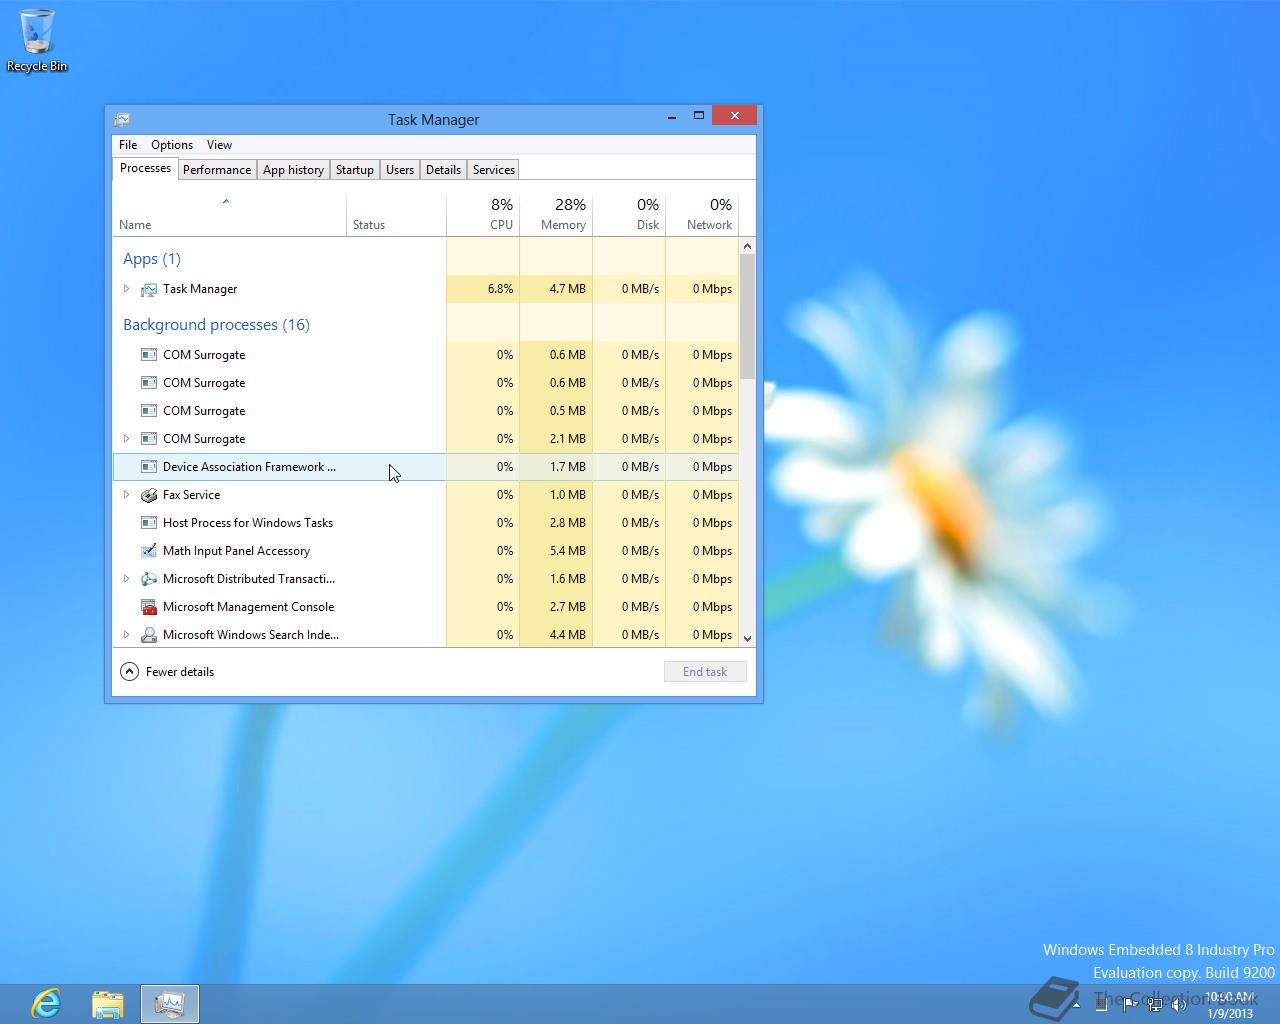This screenshot has height=1024, width=1280.
Task: Click the scrollbar up arrow in process list
Action: click(x=747, y=246)
